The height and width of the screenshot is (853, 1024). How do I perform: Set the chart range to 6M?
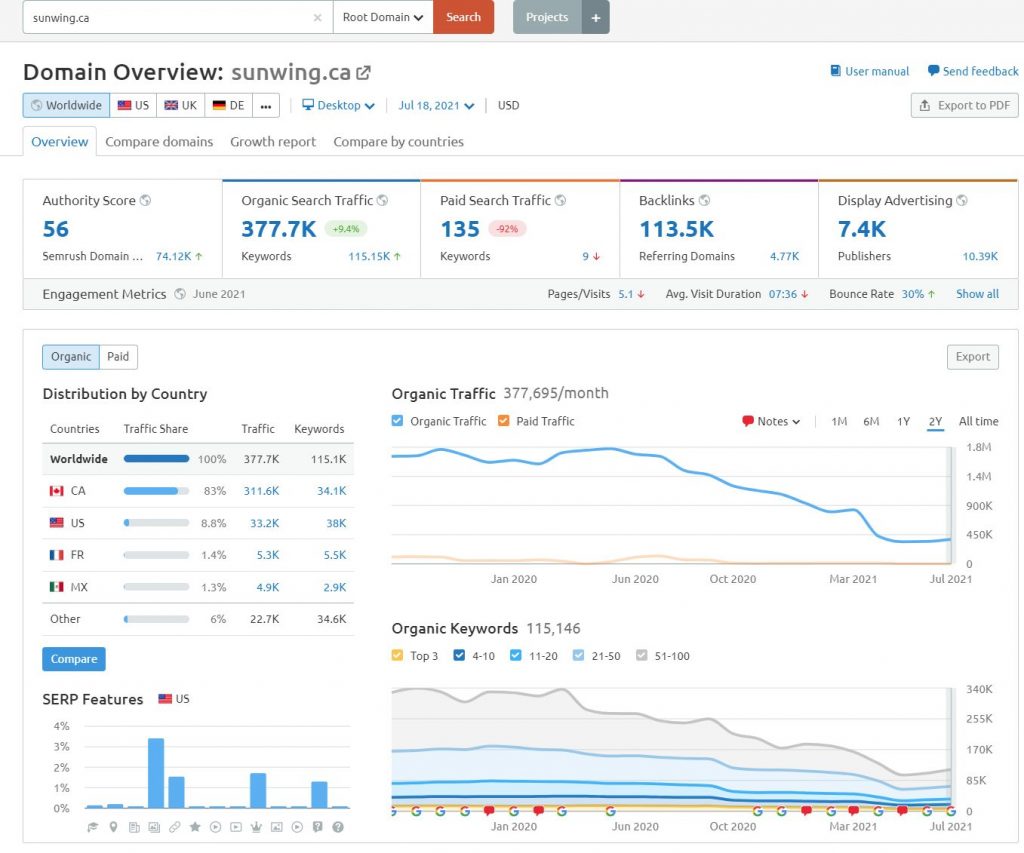pos(871,421)
